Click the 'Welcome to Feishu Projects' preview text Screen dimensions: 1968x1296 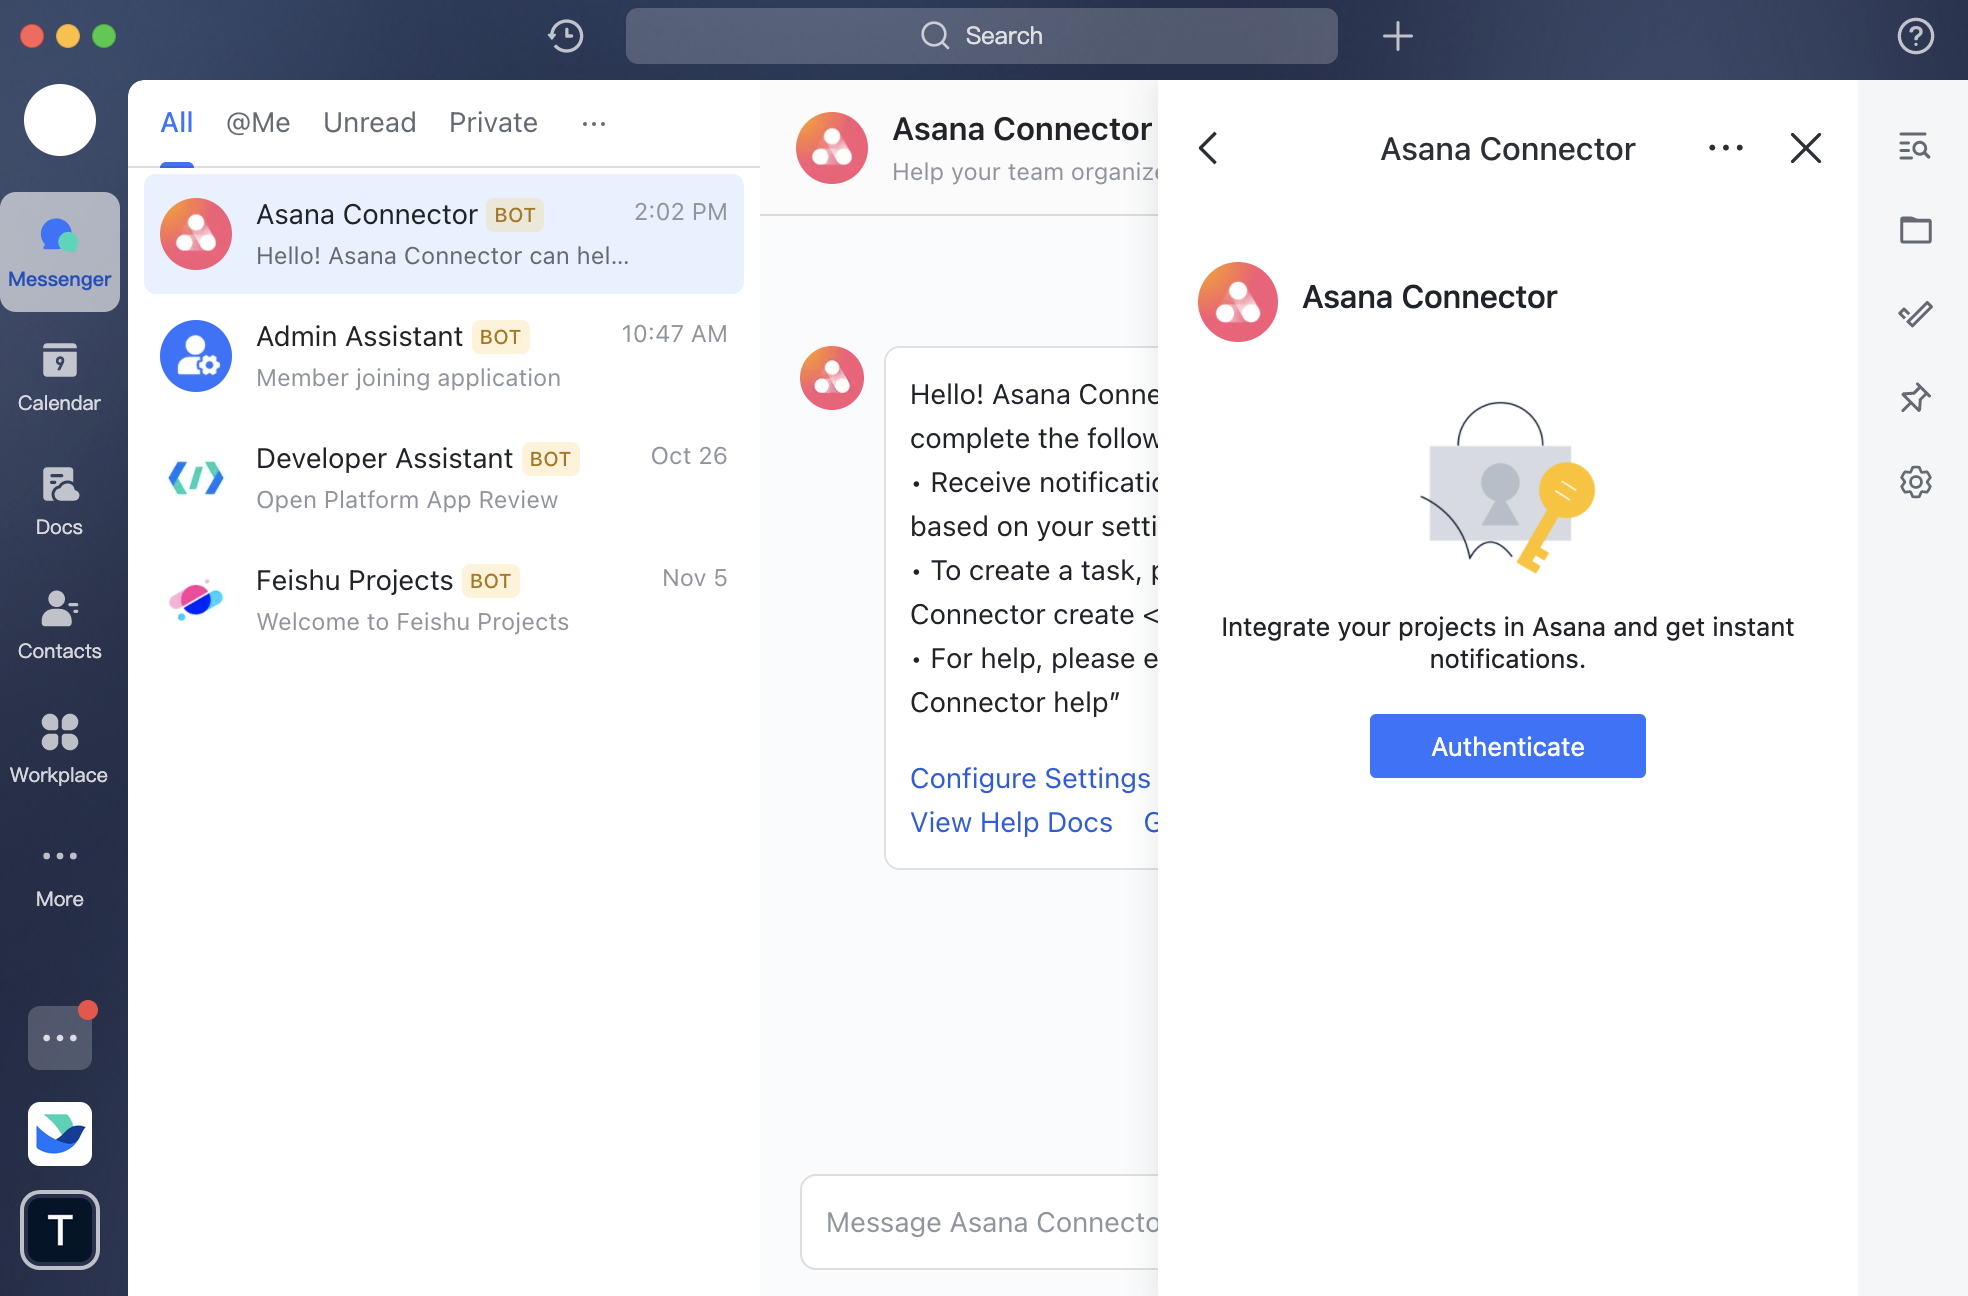click(412, 622)
